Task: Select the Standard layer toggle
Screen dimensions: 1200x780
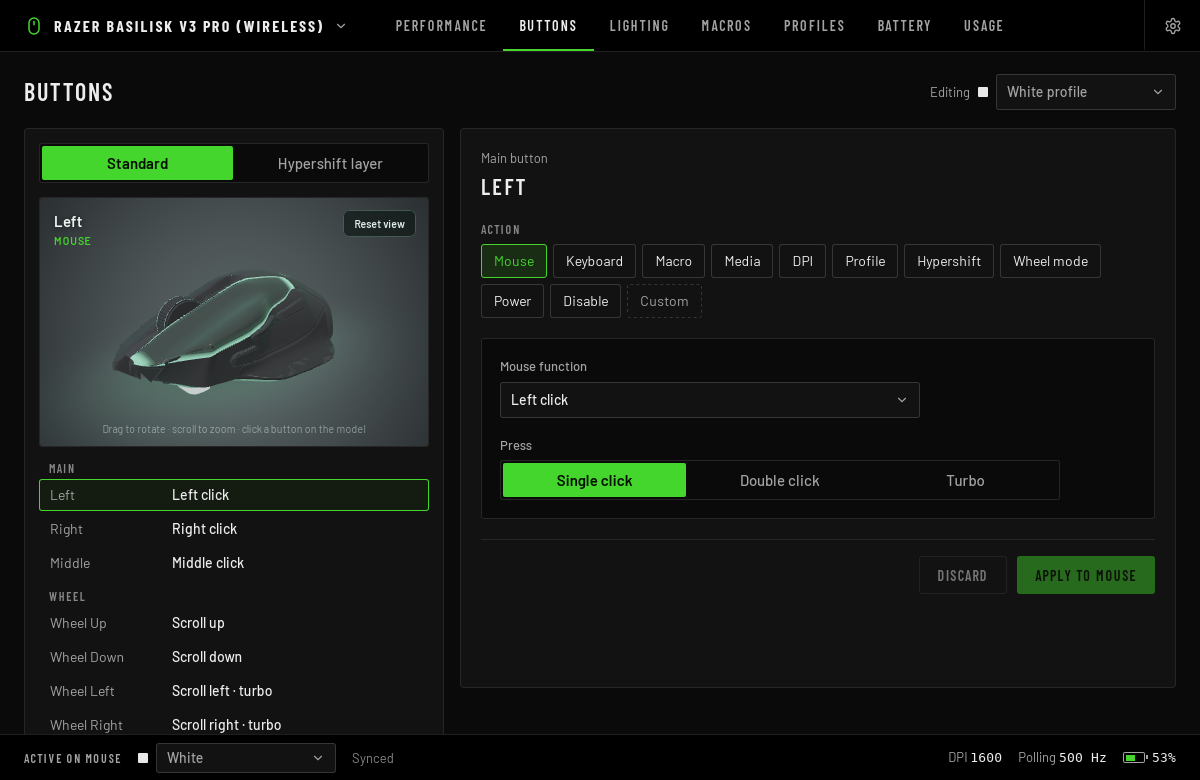Action: [137, 163]
